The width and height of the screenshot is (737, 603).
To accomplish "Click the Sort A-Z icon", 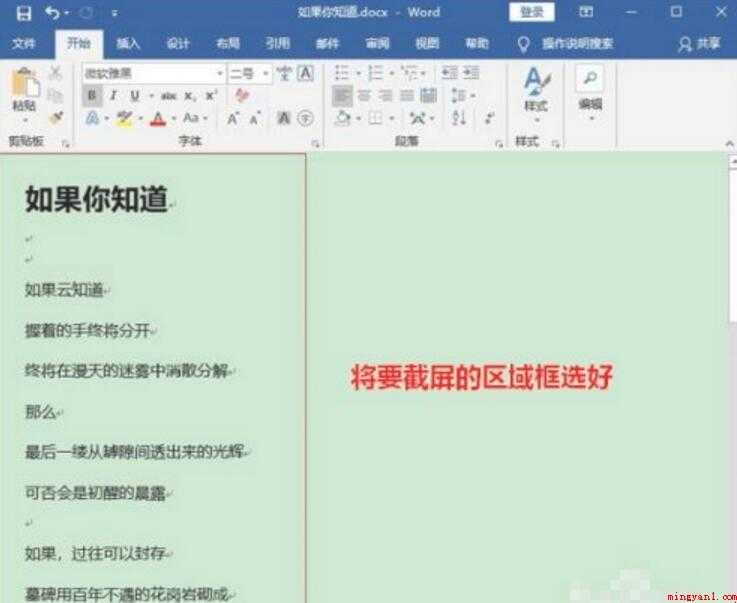I will pyautogui.click(x=459, y=117).
